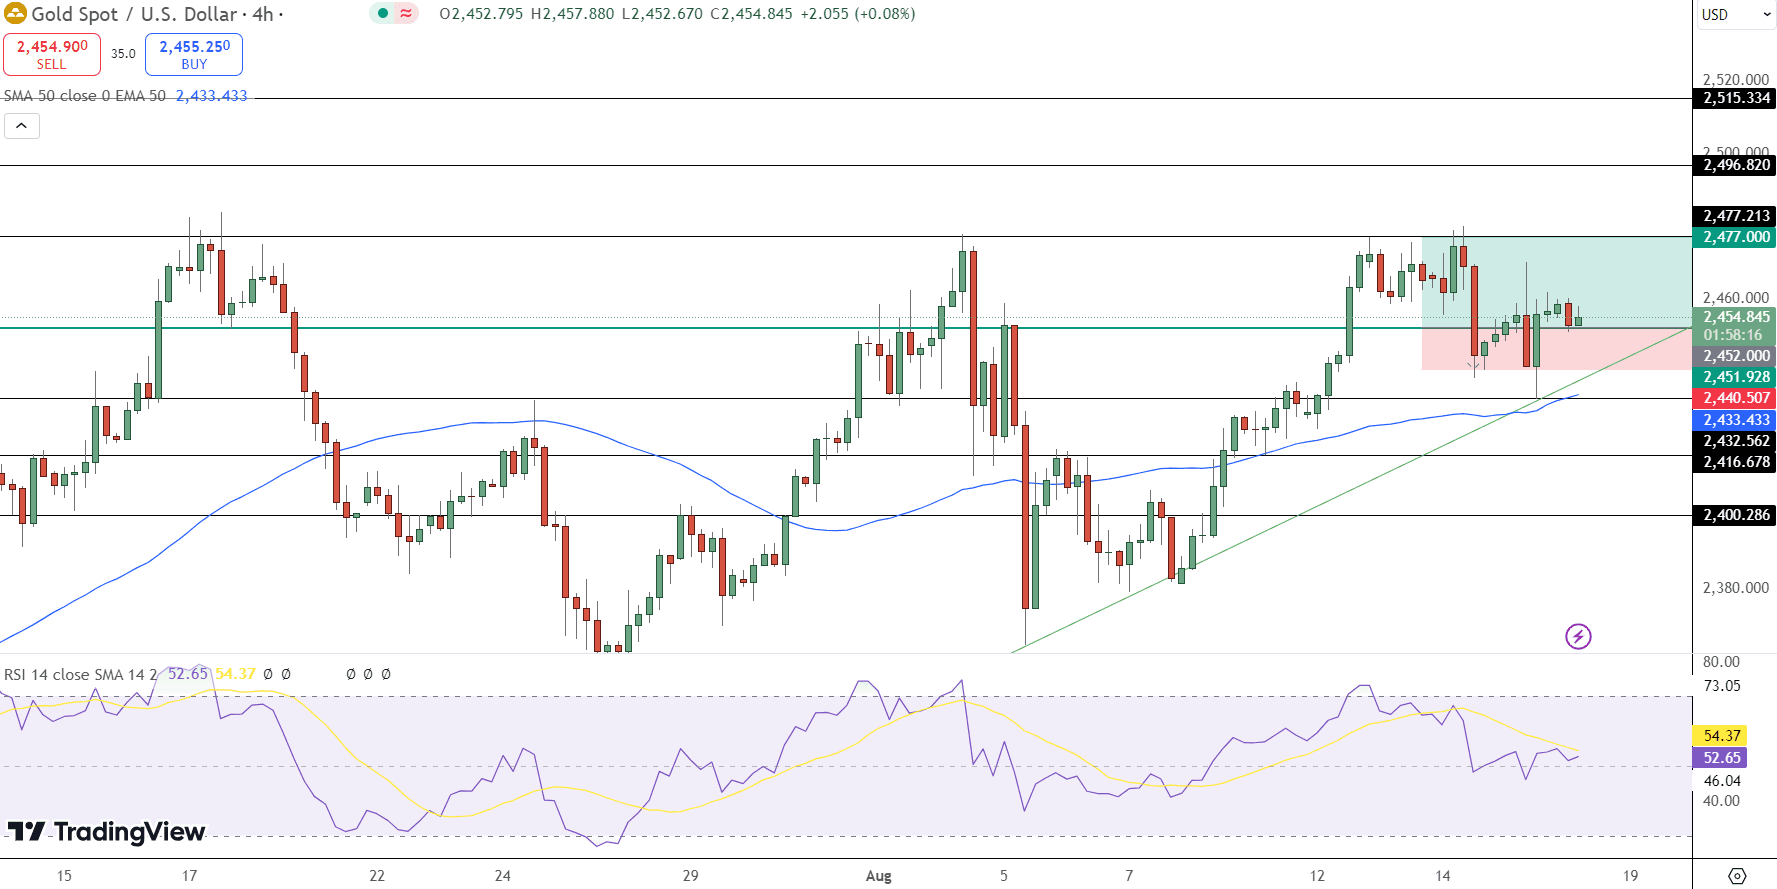Click the RSI SMA value 54.37 in legend
This screenshot has height=889, width=1777.
click(x=235, y=674)
